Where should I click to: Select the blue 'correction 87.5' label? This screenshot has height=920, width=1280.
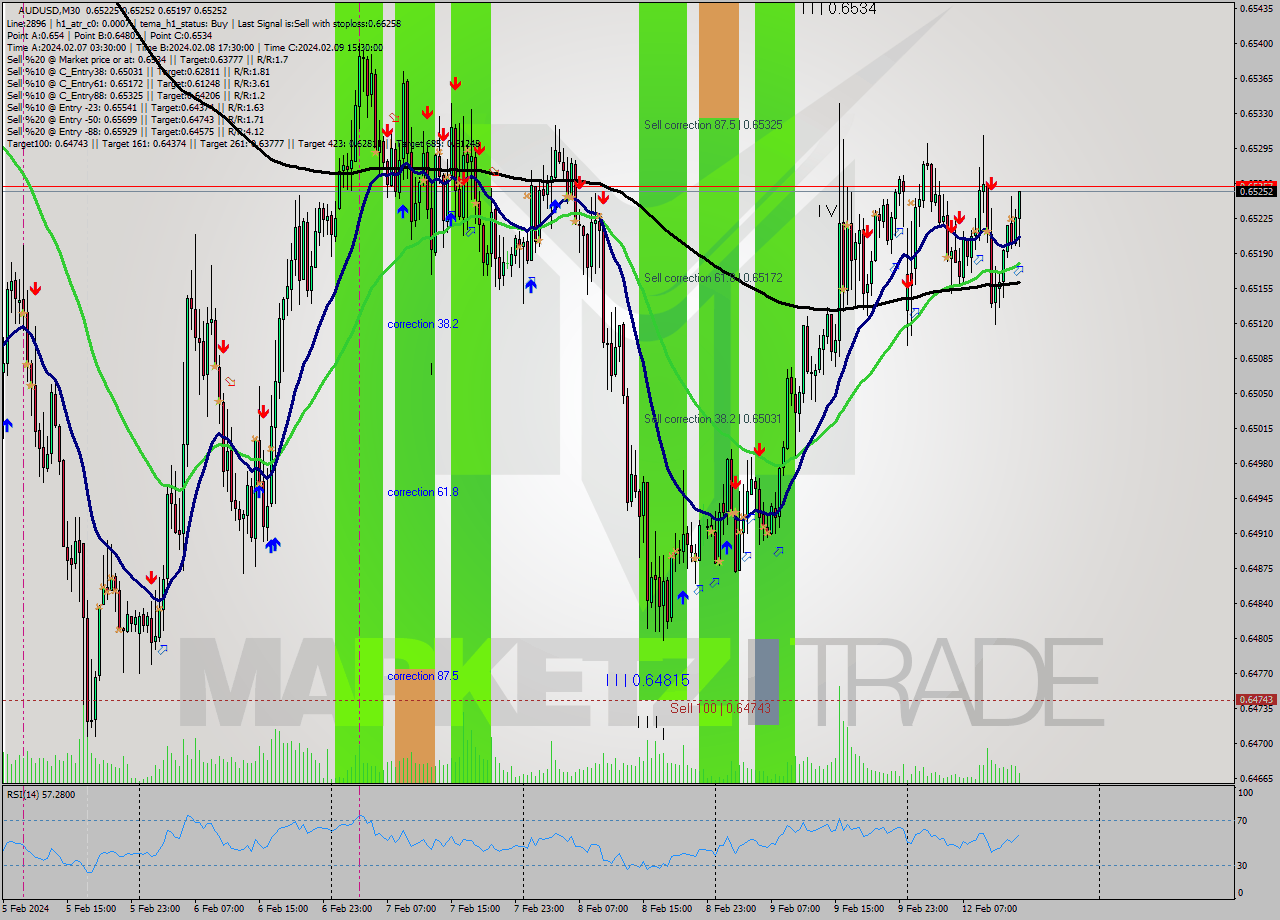[x=423, y=676]
